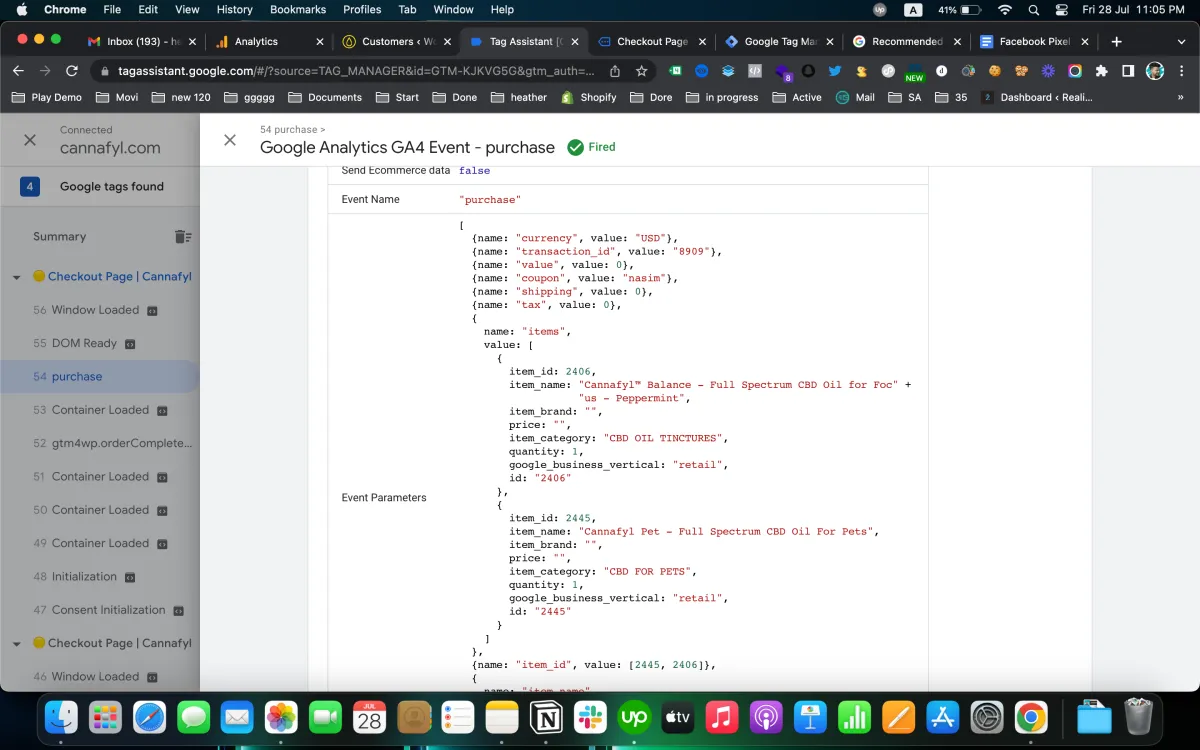
Task: Open the Summary view
Action: [60, 237]
